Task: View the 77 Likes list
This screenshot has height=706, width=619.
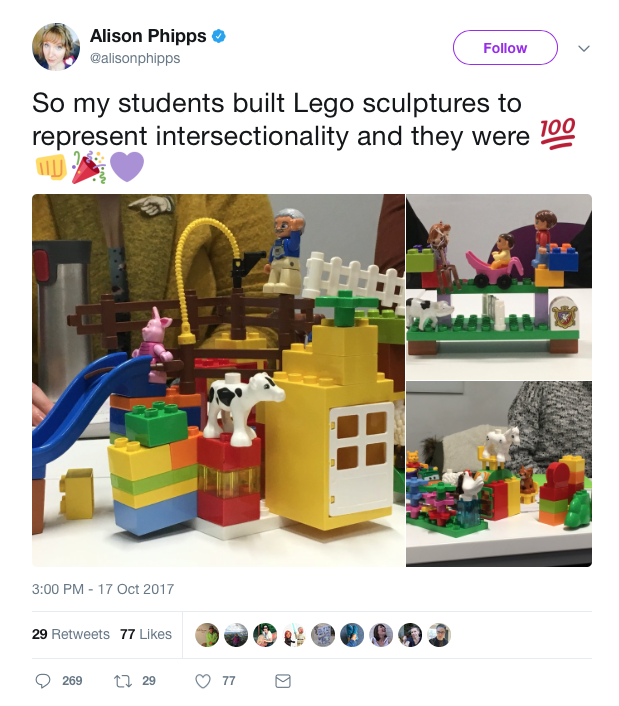Action: click(146, 634)
